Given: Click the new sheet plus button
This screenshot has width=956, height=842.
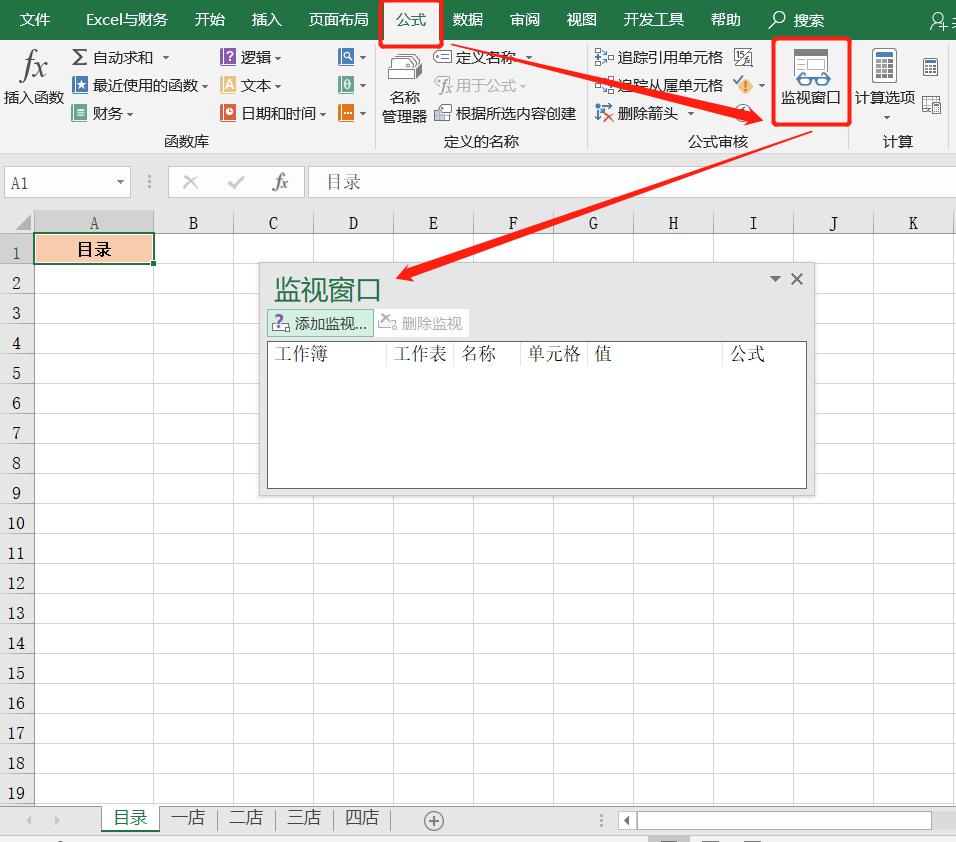Looking at the screenshot, I should click(x=433, y=818).
